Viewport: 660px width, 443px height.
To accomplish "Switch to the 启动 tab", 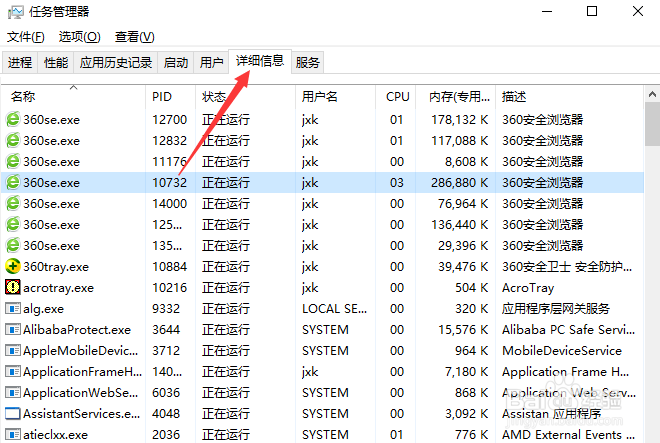I will 176,63.
